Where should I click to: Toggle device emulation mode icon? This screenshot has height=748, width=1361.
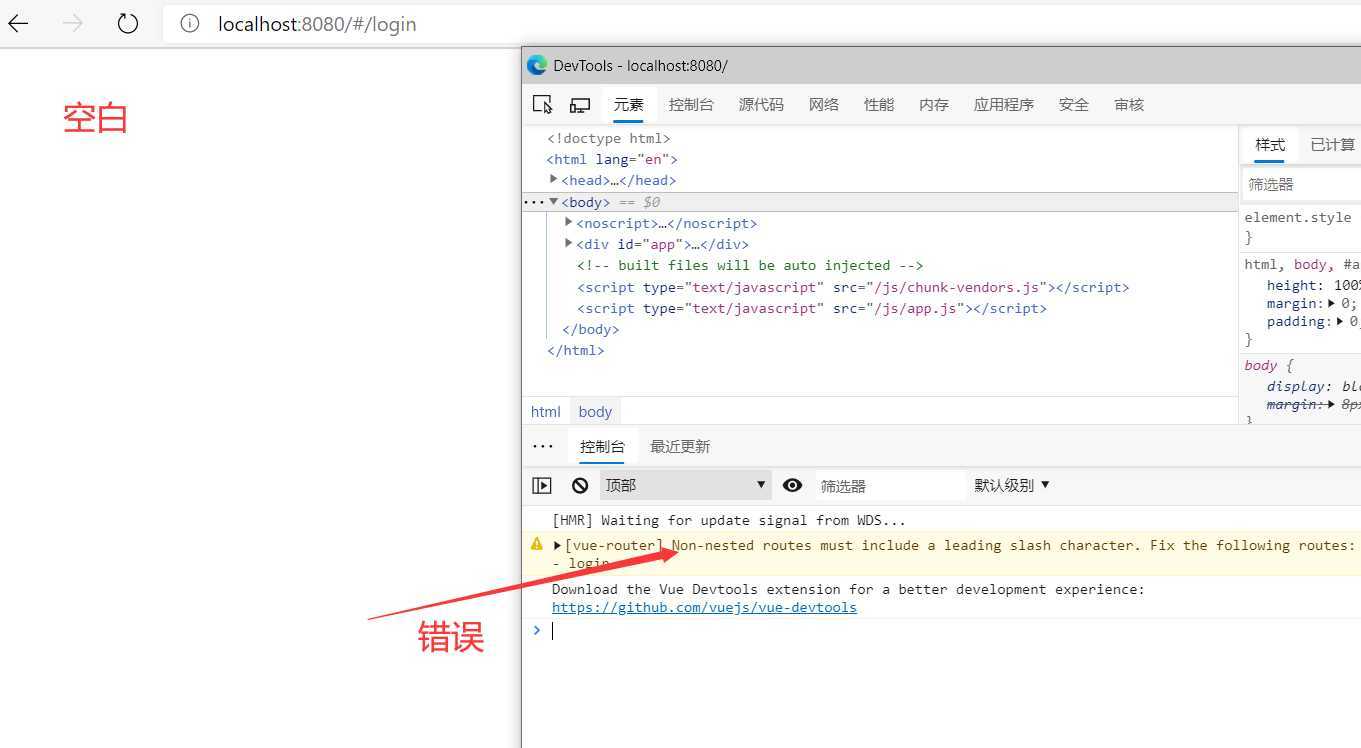(580, 105)
